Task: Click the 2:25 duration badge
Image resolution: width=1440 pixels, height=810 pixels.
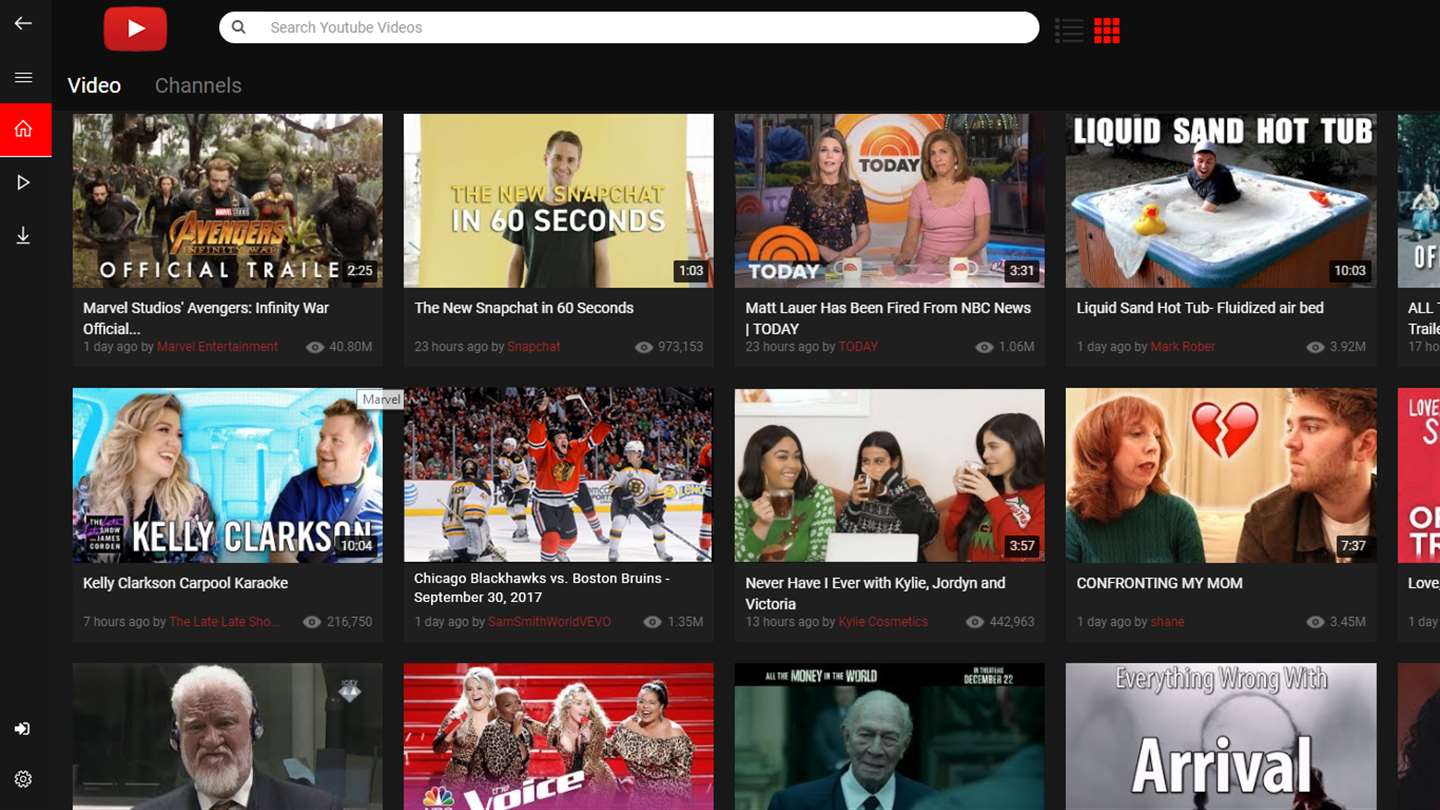Action: [360, 271]
